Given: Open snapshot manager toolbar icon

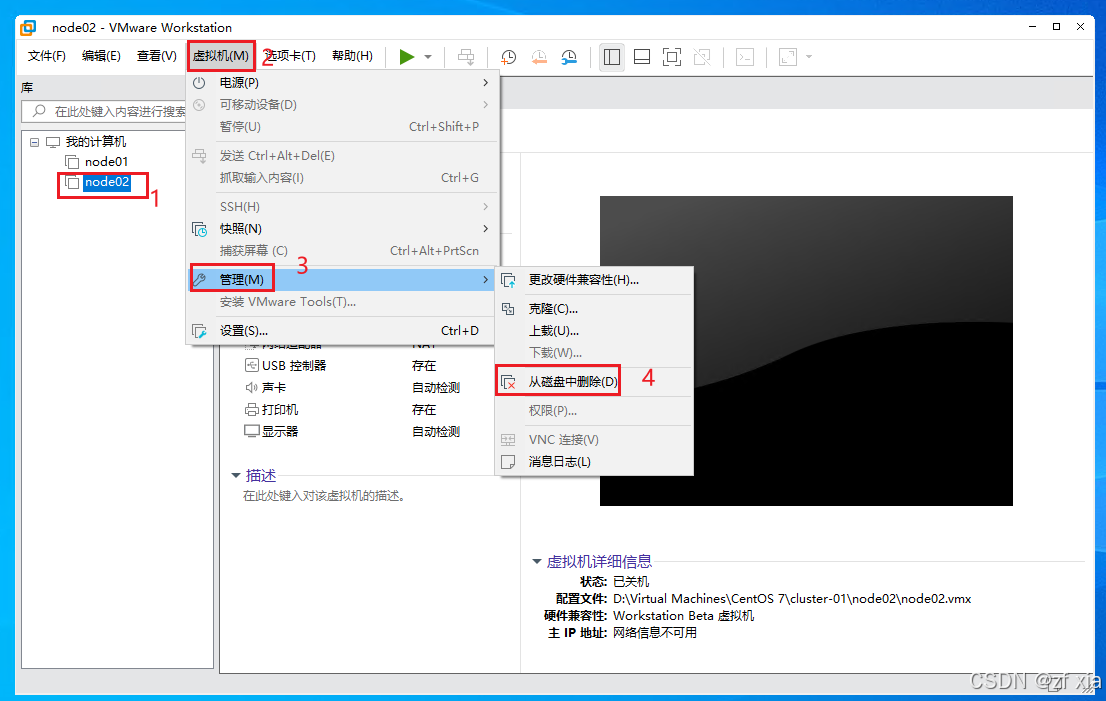Looking at the screenshot, I should [569, 56].
